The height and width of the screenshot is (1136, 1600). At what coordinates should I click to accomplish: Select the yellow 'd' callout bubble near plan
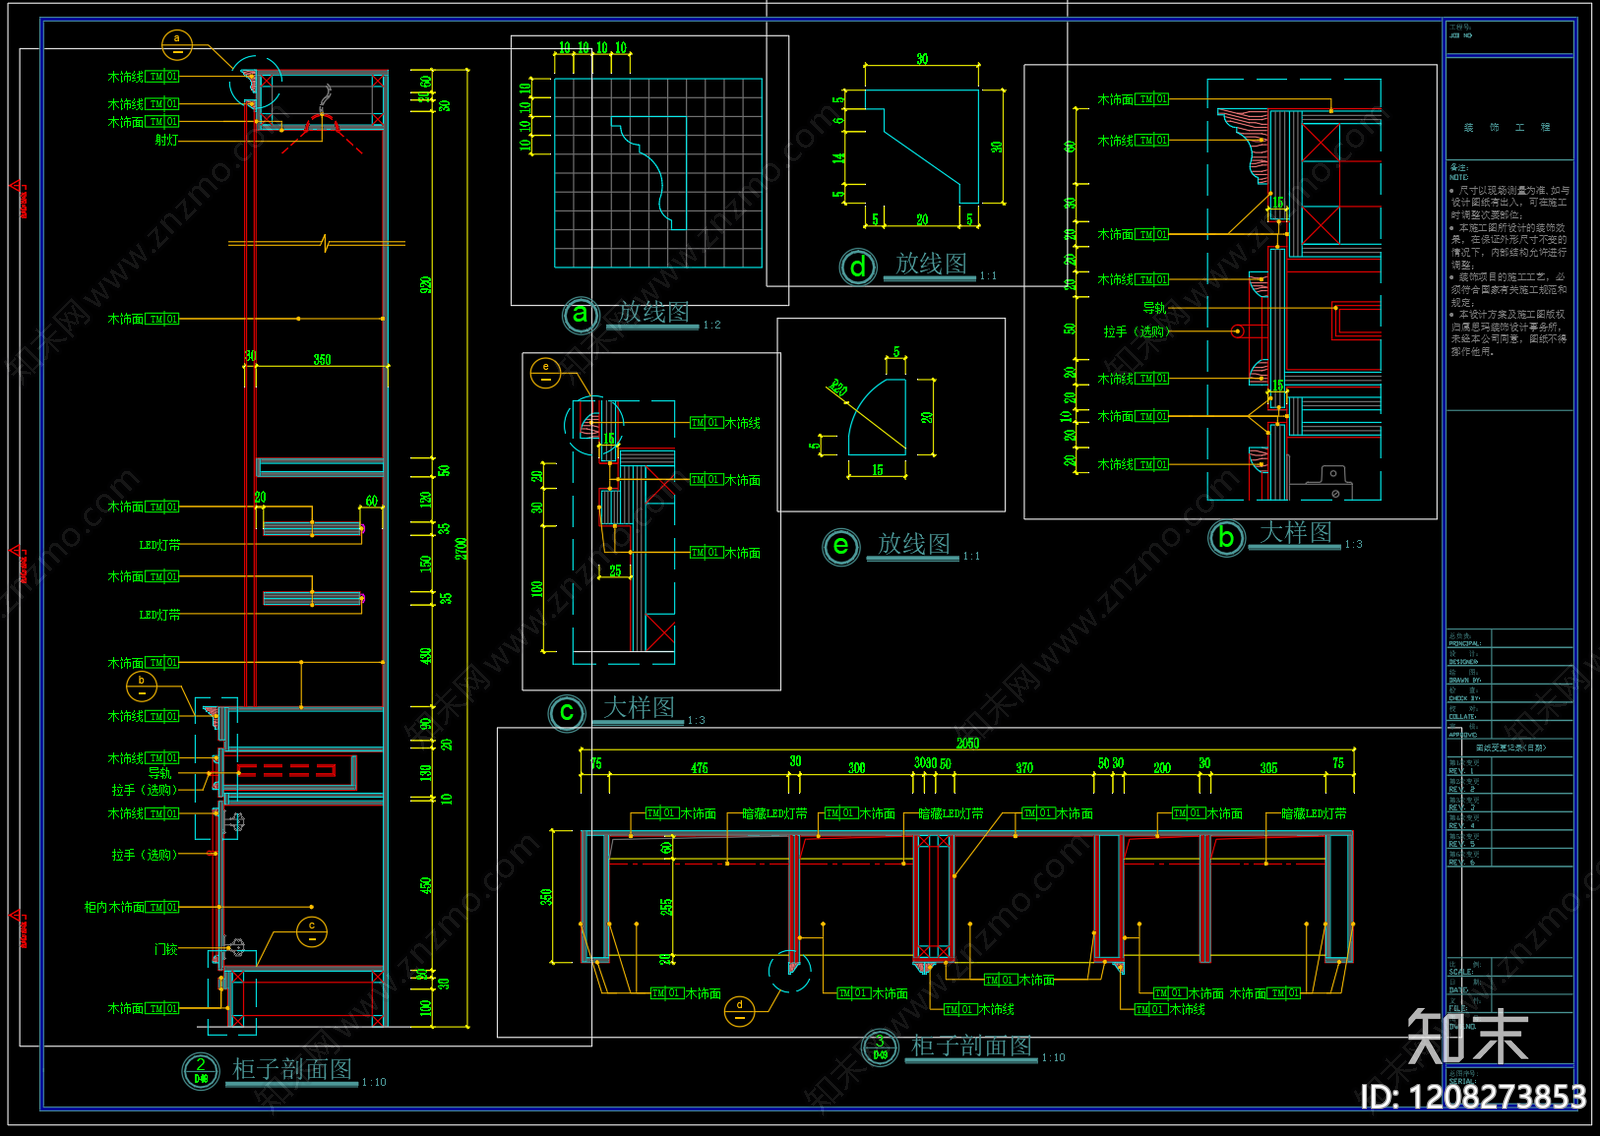[x=739, y=1011]
